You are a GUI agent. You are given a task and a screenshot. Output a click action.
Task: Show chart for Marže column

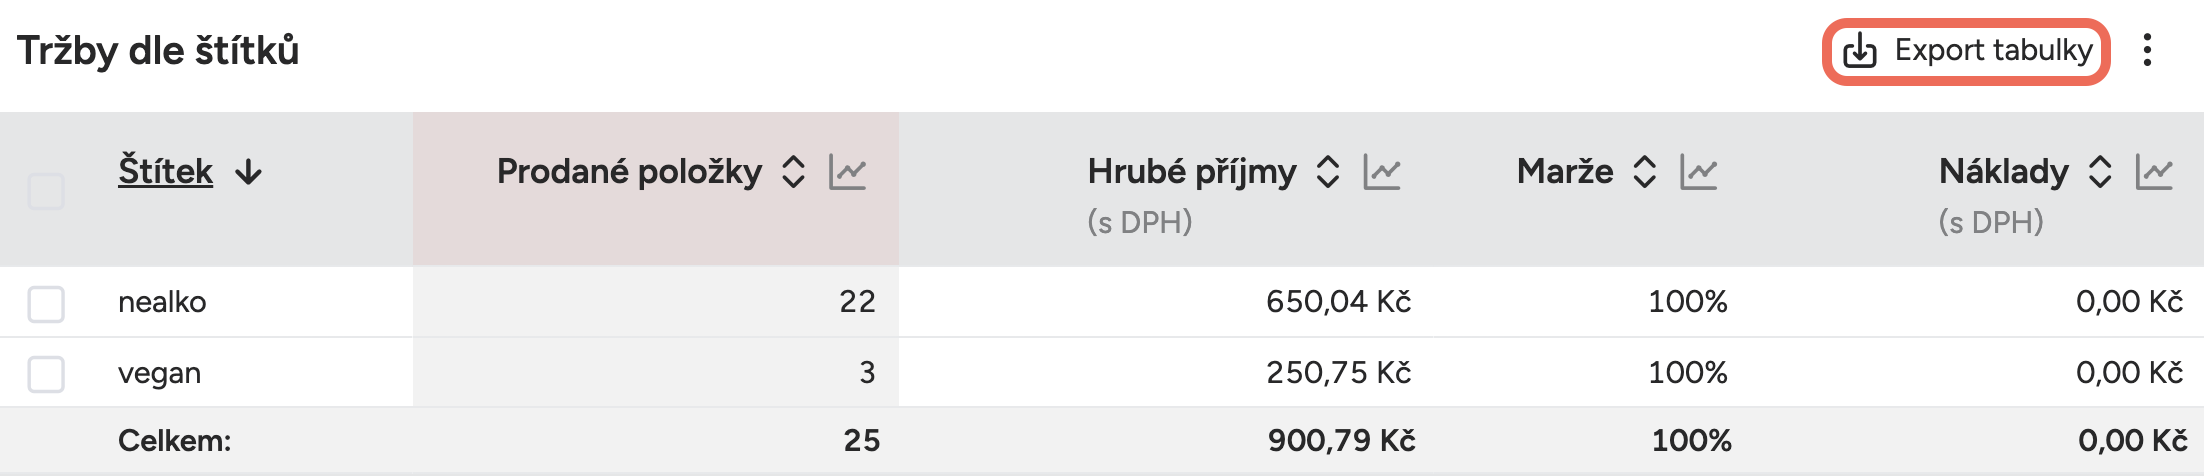[x=1698, y=172]
